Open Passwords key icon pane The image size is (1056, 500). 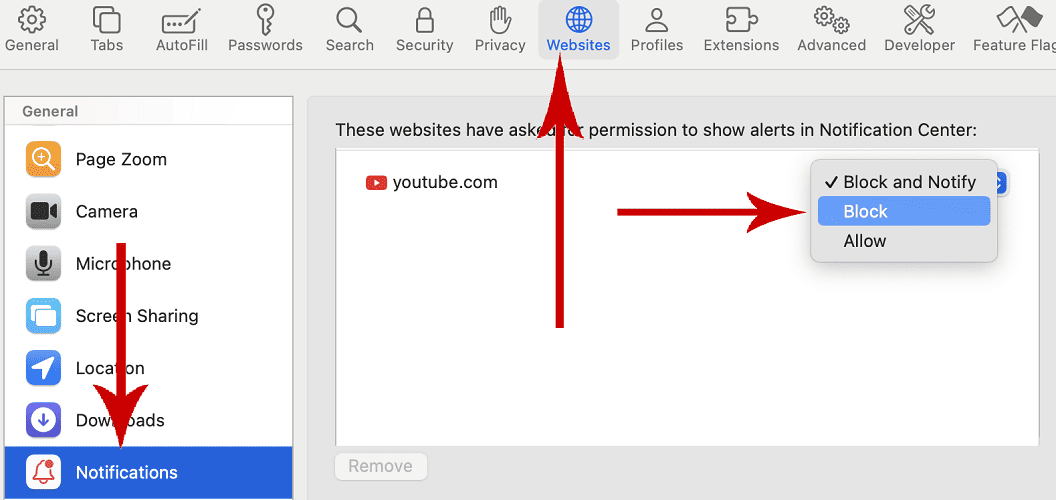pyautogui.click(x=265, y=29)
